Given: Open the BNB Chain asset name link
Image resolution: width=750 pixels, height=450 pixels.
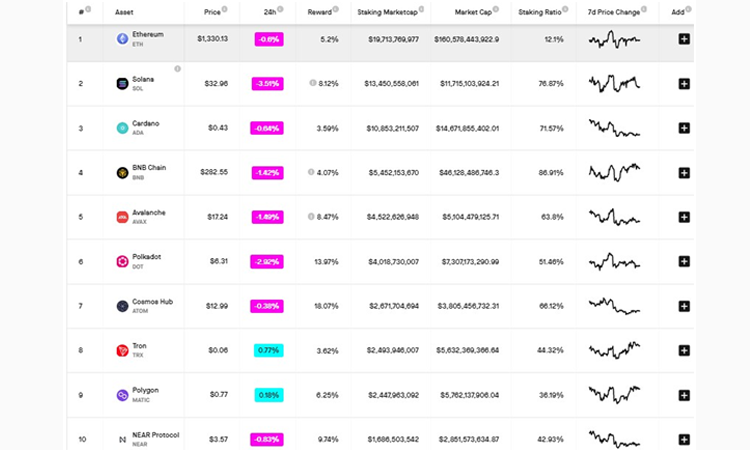Looking at the screenshot, I should click(149, 168).
